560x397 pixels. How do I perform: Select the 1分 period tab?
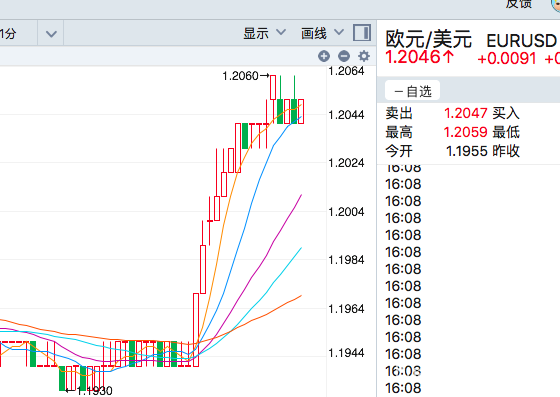tap(8, 34)
